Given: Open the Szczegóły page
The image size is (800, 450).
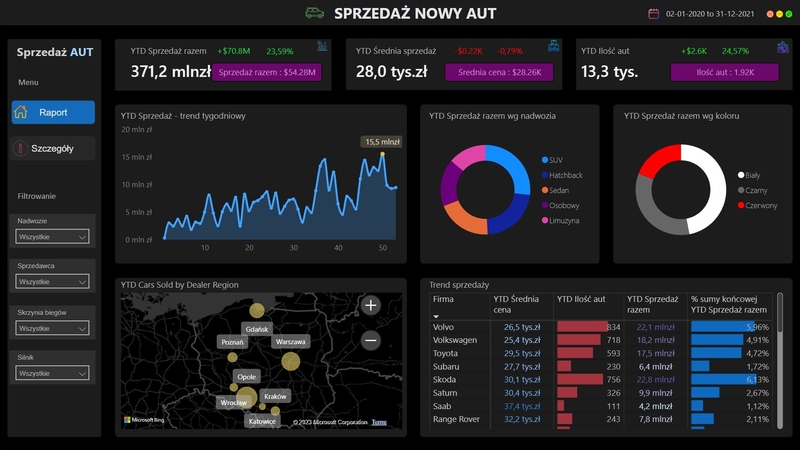Looking at the screenshot, I should (x=53, y=148).
